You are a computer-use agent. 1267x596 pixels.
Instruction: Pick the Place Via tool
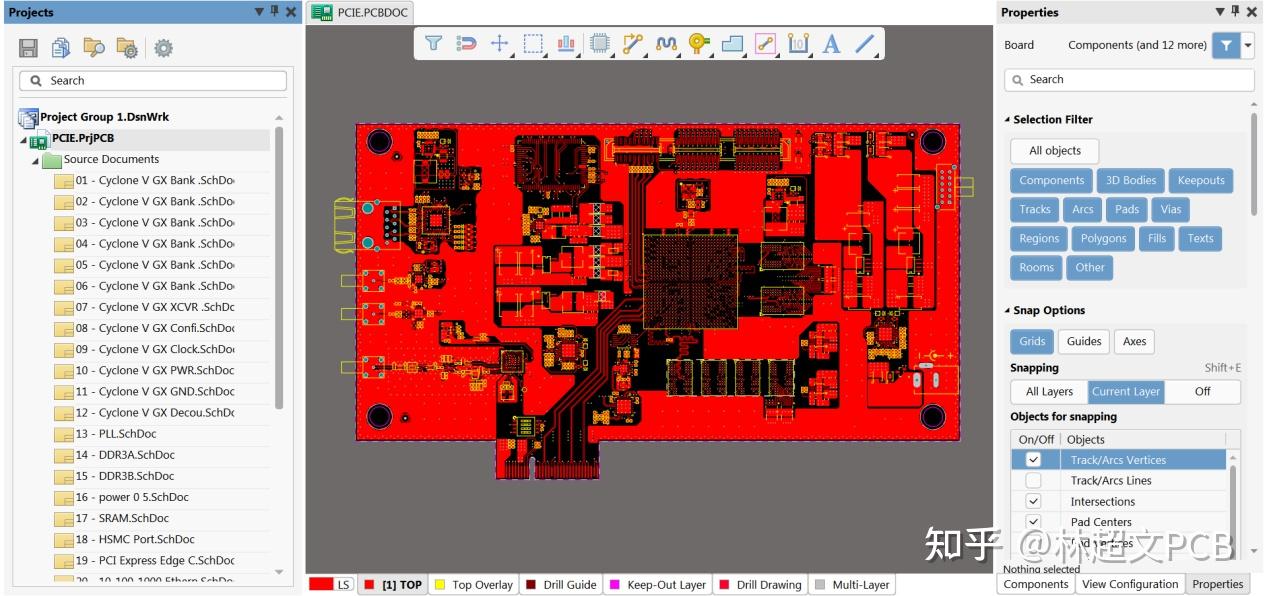698,43
